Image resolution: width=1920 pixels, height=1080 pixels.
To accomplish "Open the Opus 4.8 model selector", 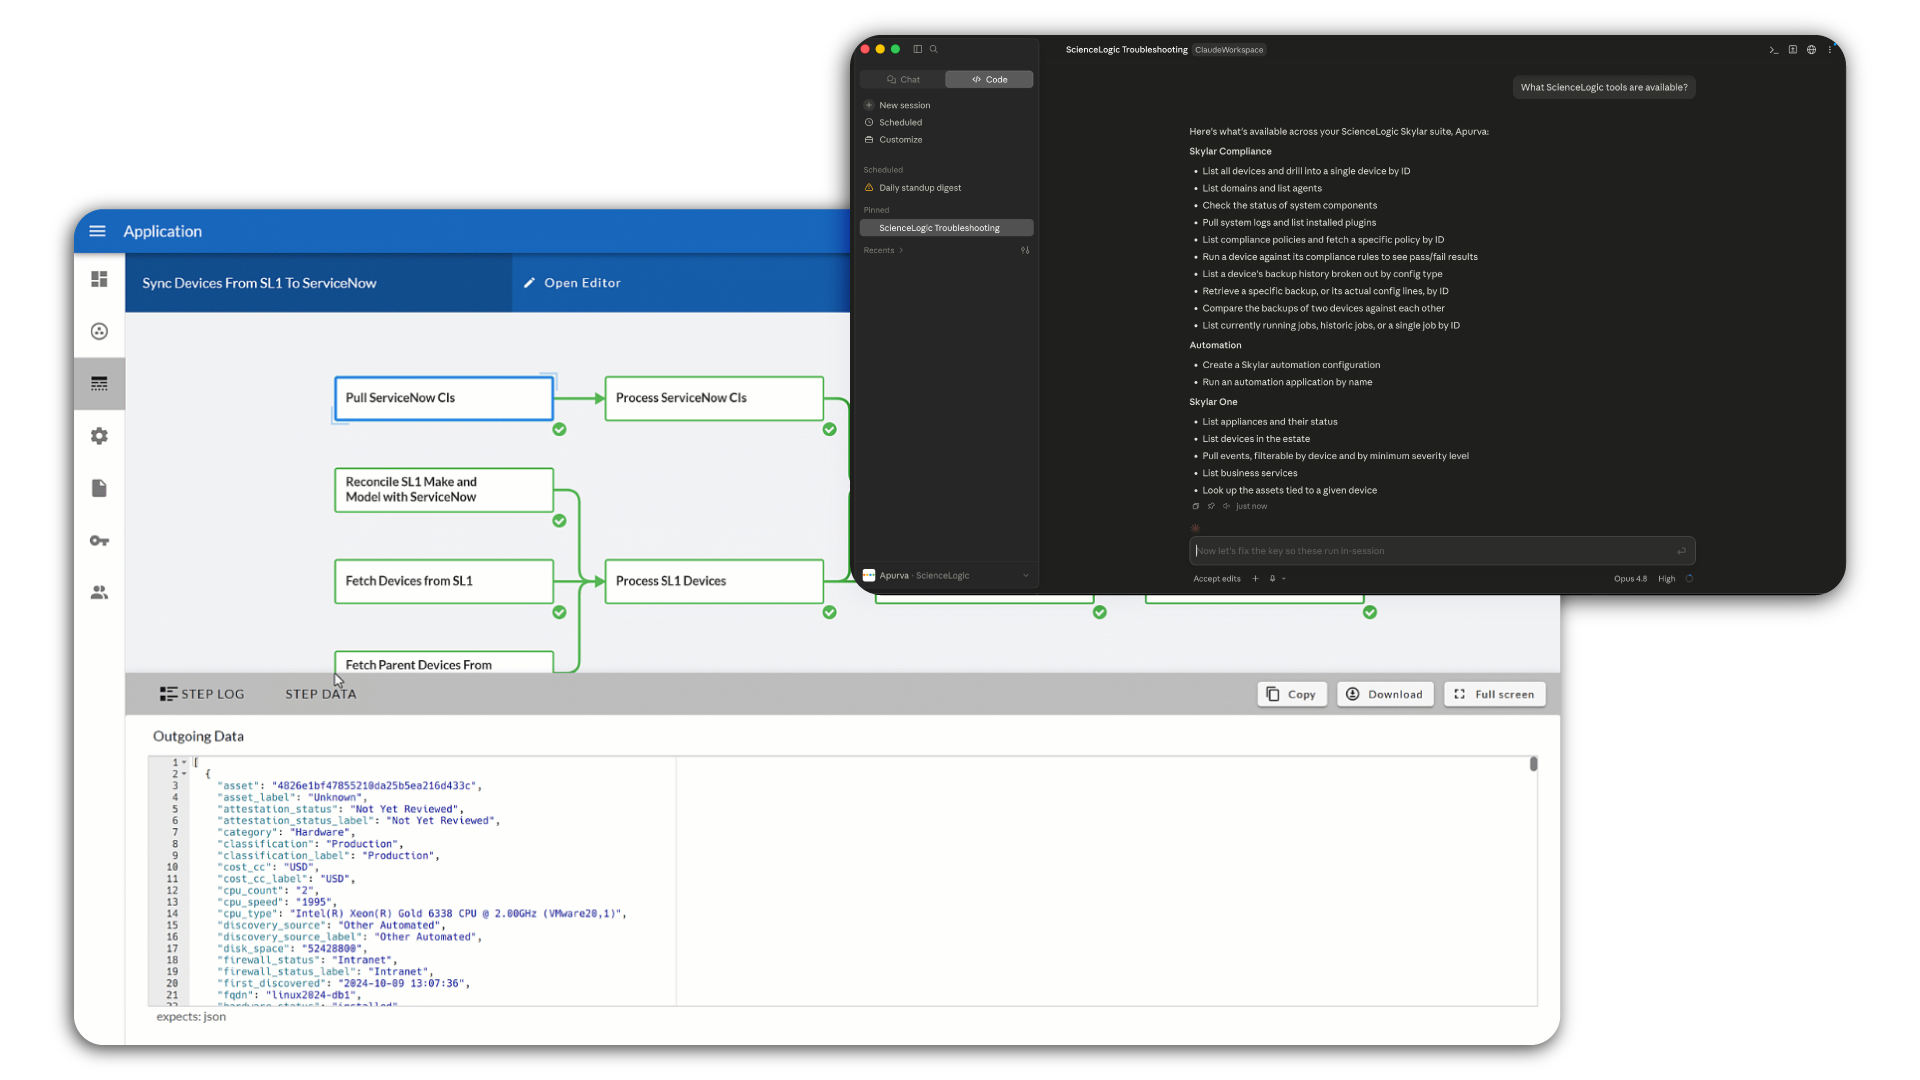I will click(x=1630, y=579).
